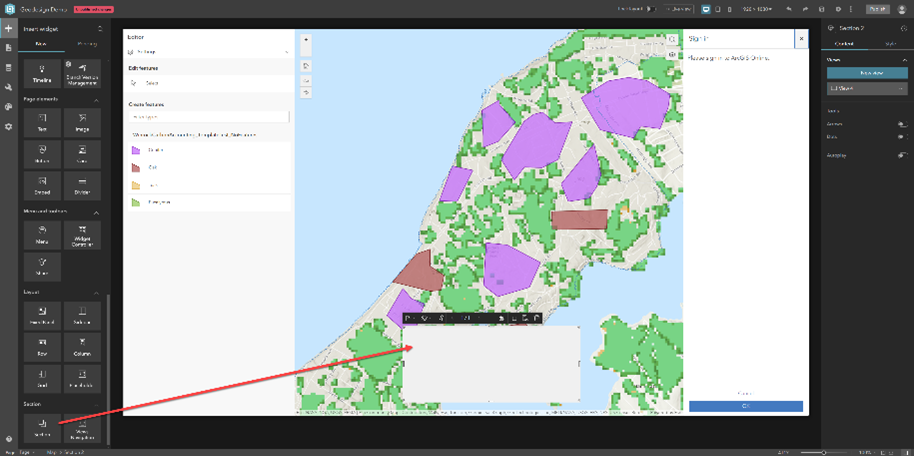Collapse the Menus and toolbars group
914x456 pixels.
coord(97,212)
